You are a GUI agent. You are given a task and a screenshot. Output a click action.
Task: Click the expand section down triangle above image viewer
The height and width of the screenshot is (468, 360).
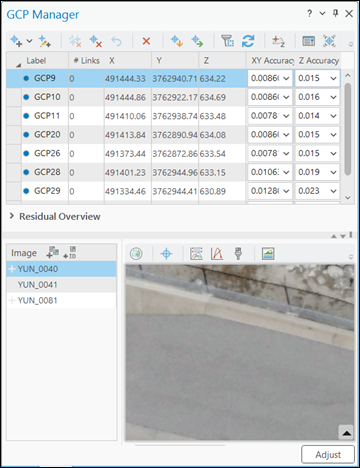point(342,236)
